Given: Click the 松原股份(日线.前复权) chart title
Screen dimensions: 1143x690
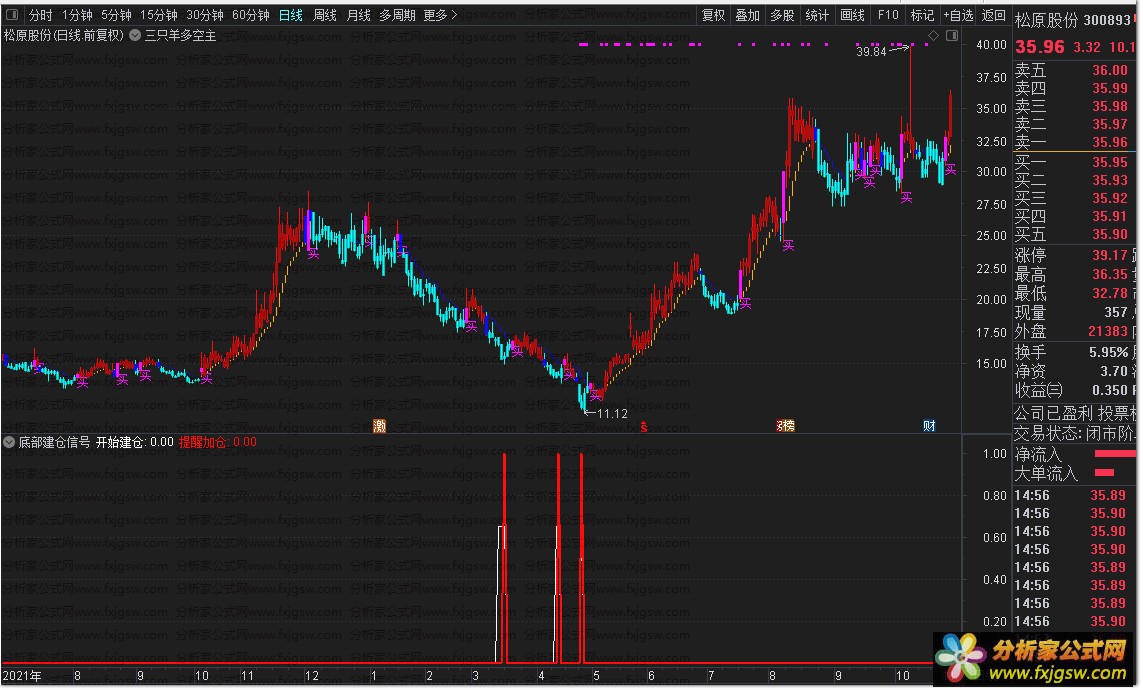Looking at the screenshot, I should coord(63,35).
